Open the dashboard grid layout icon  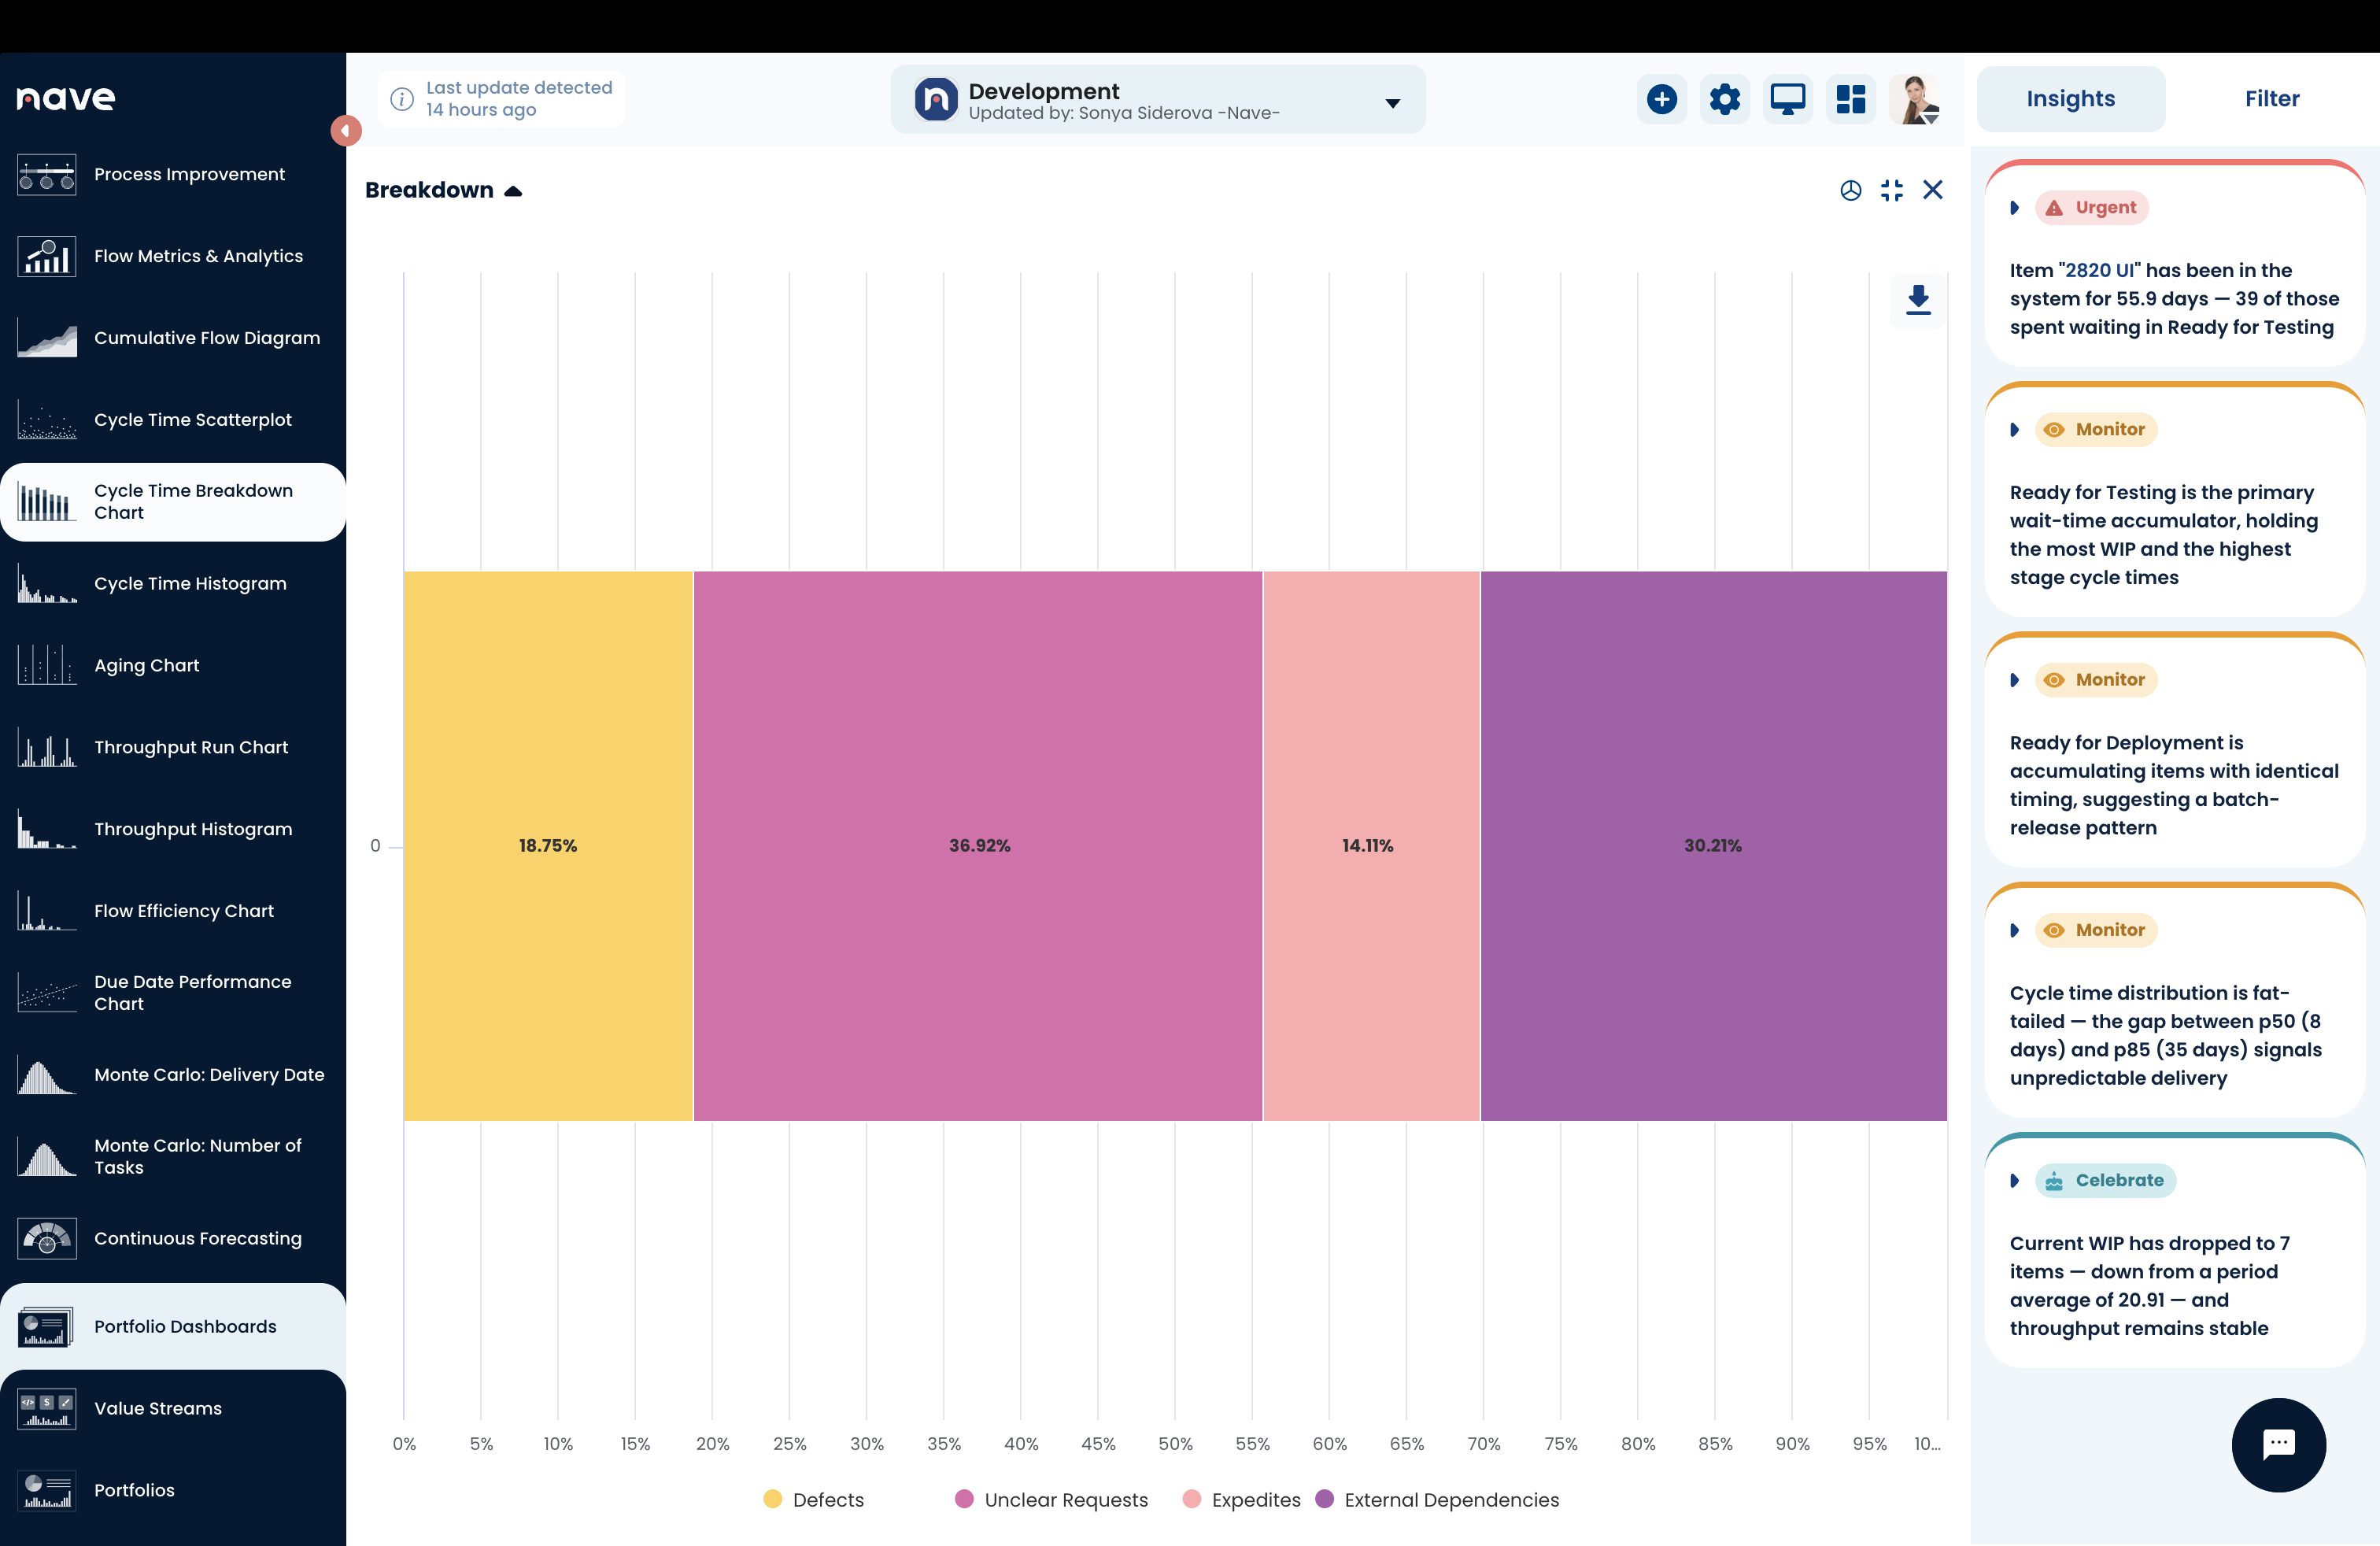1851,100
